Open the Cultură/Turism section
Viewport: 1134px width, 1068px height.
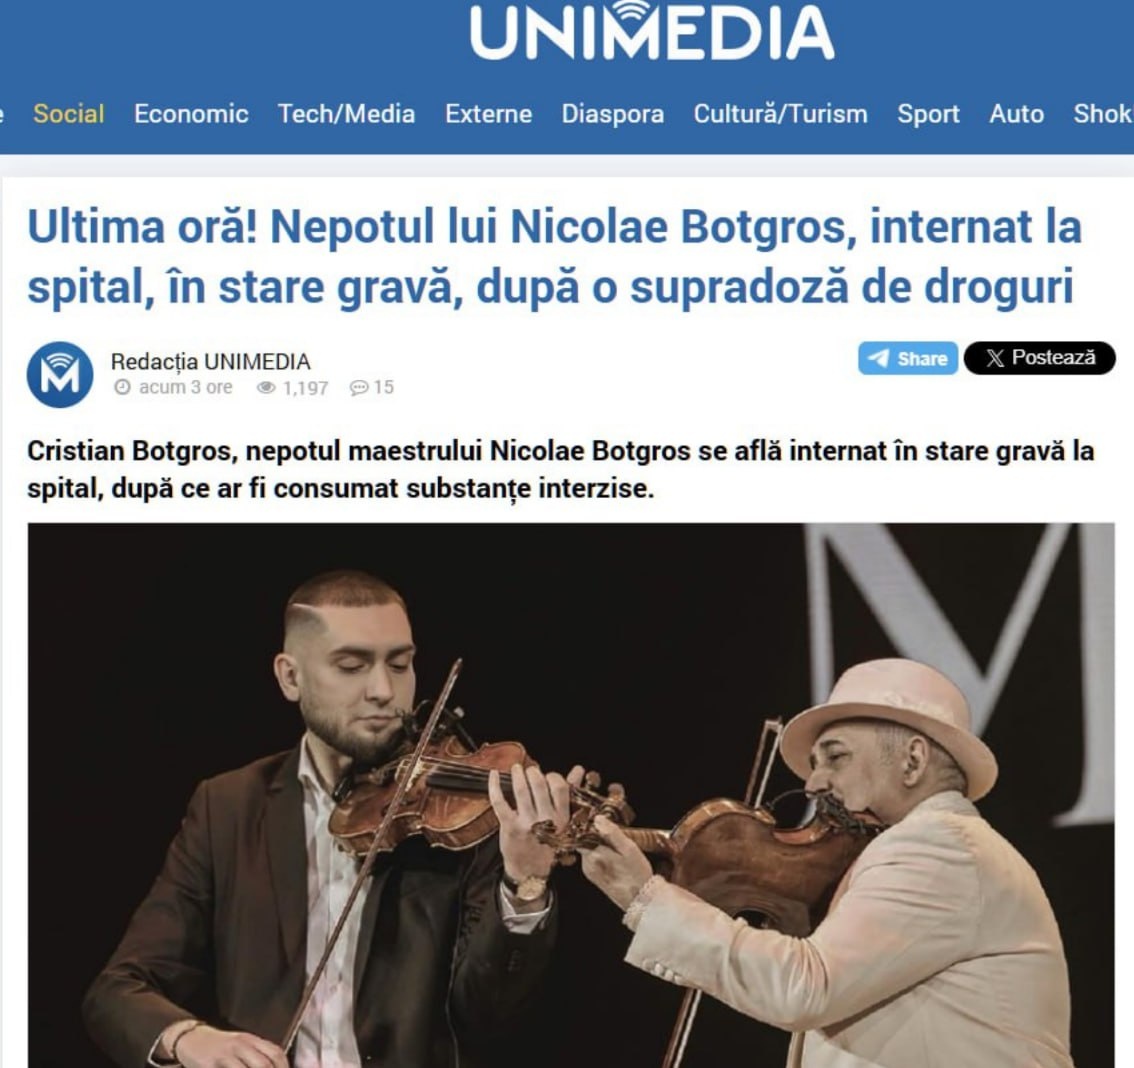pos(780,114)
